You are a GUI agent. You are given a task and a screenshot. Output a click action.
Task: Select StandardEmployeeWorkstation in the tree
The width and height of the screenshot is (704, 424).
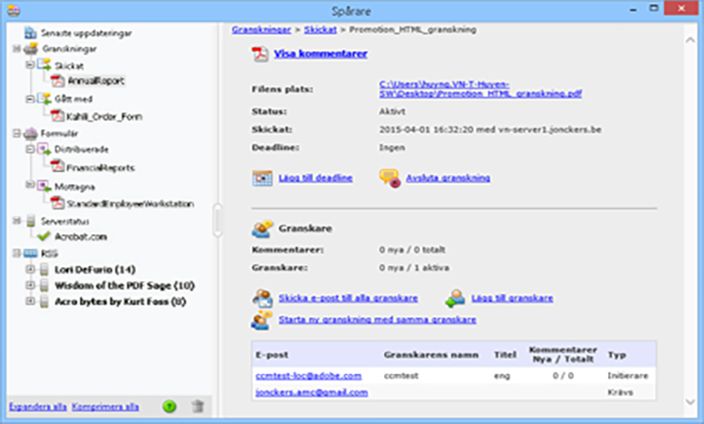pyautogui.click(x=130, y=204)
